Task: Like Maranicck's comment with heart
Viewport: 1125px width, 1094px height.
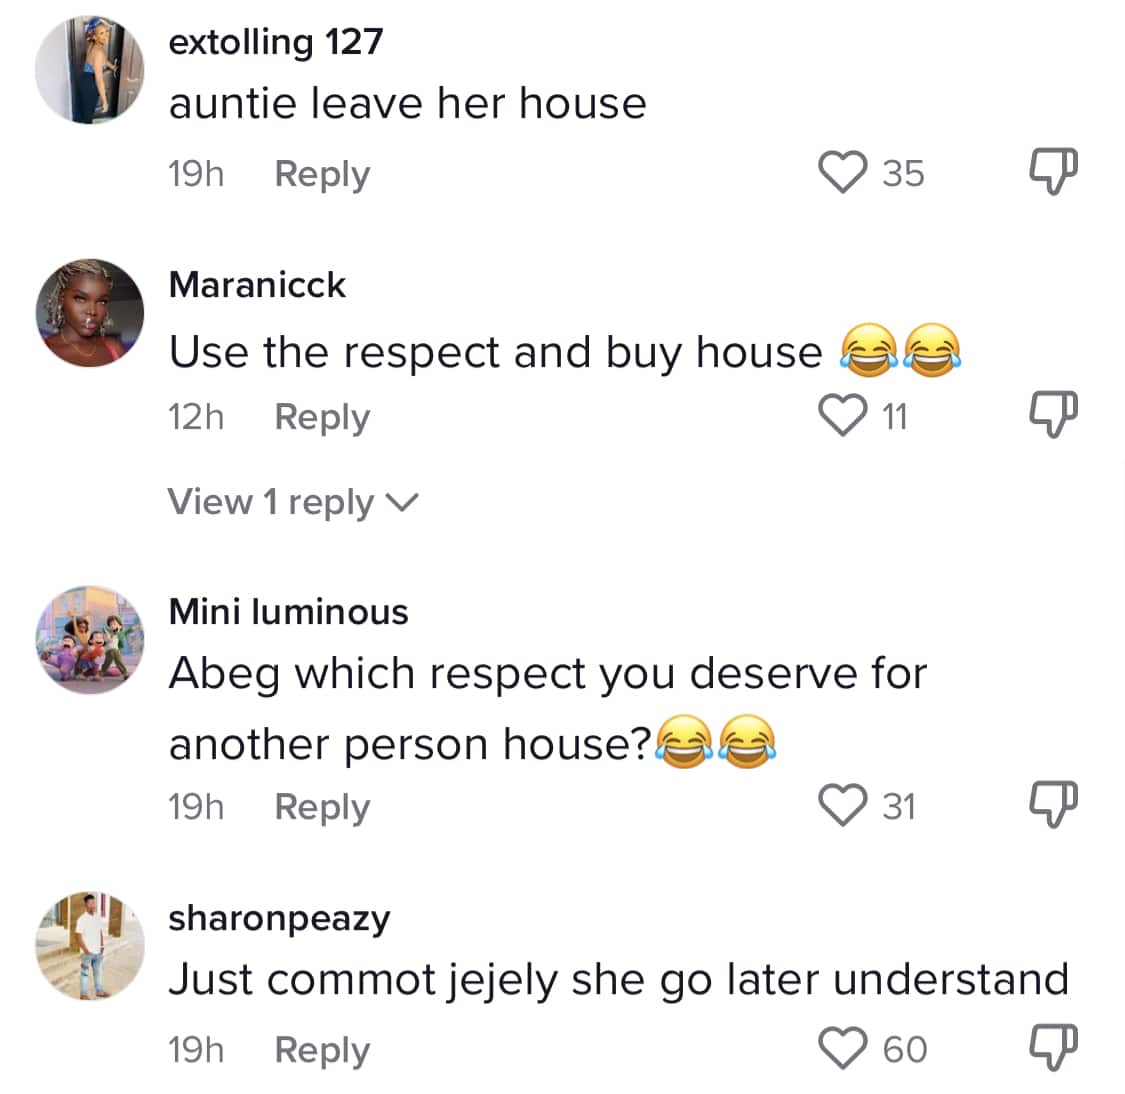Action: pos(843,415)
